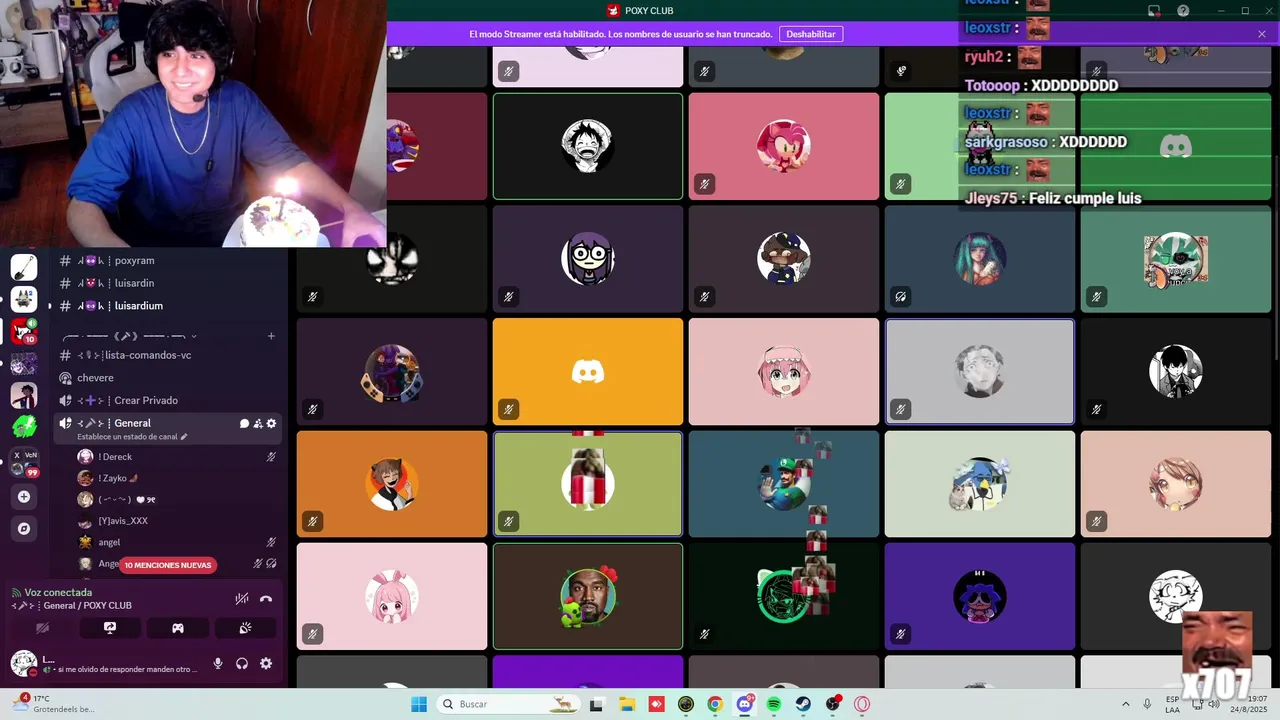
Task: Create channel with category plus icon
Action: click(x=271, y=336)
